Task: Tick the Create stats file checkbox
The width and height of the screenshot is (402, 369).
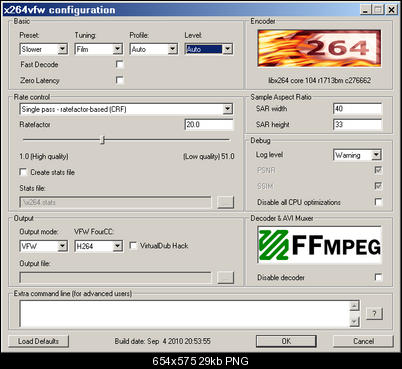Action: click(x=23, y=172)
